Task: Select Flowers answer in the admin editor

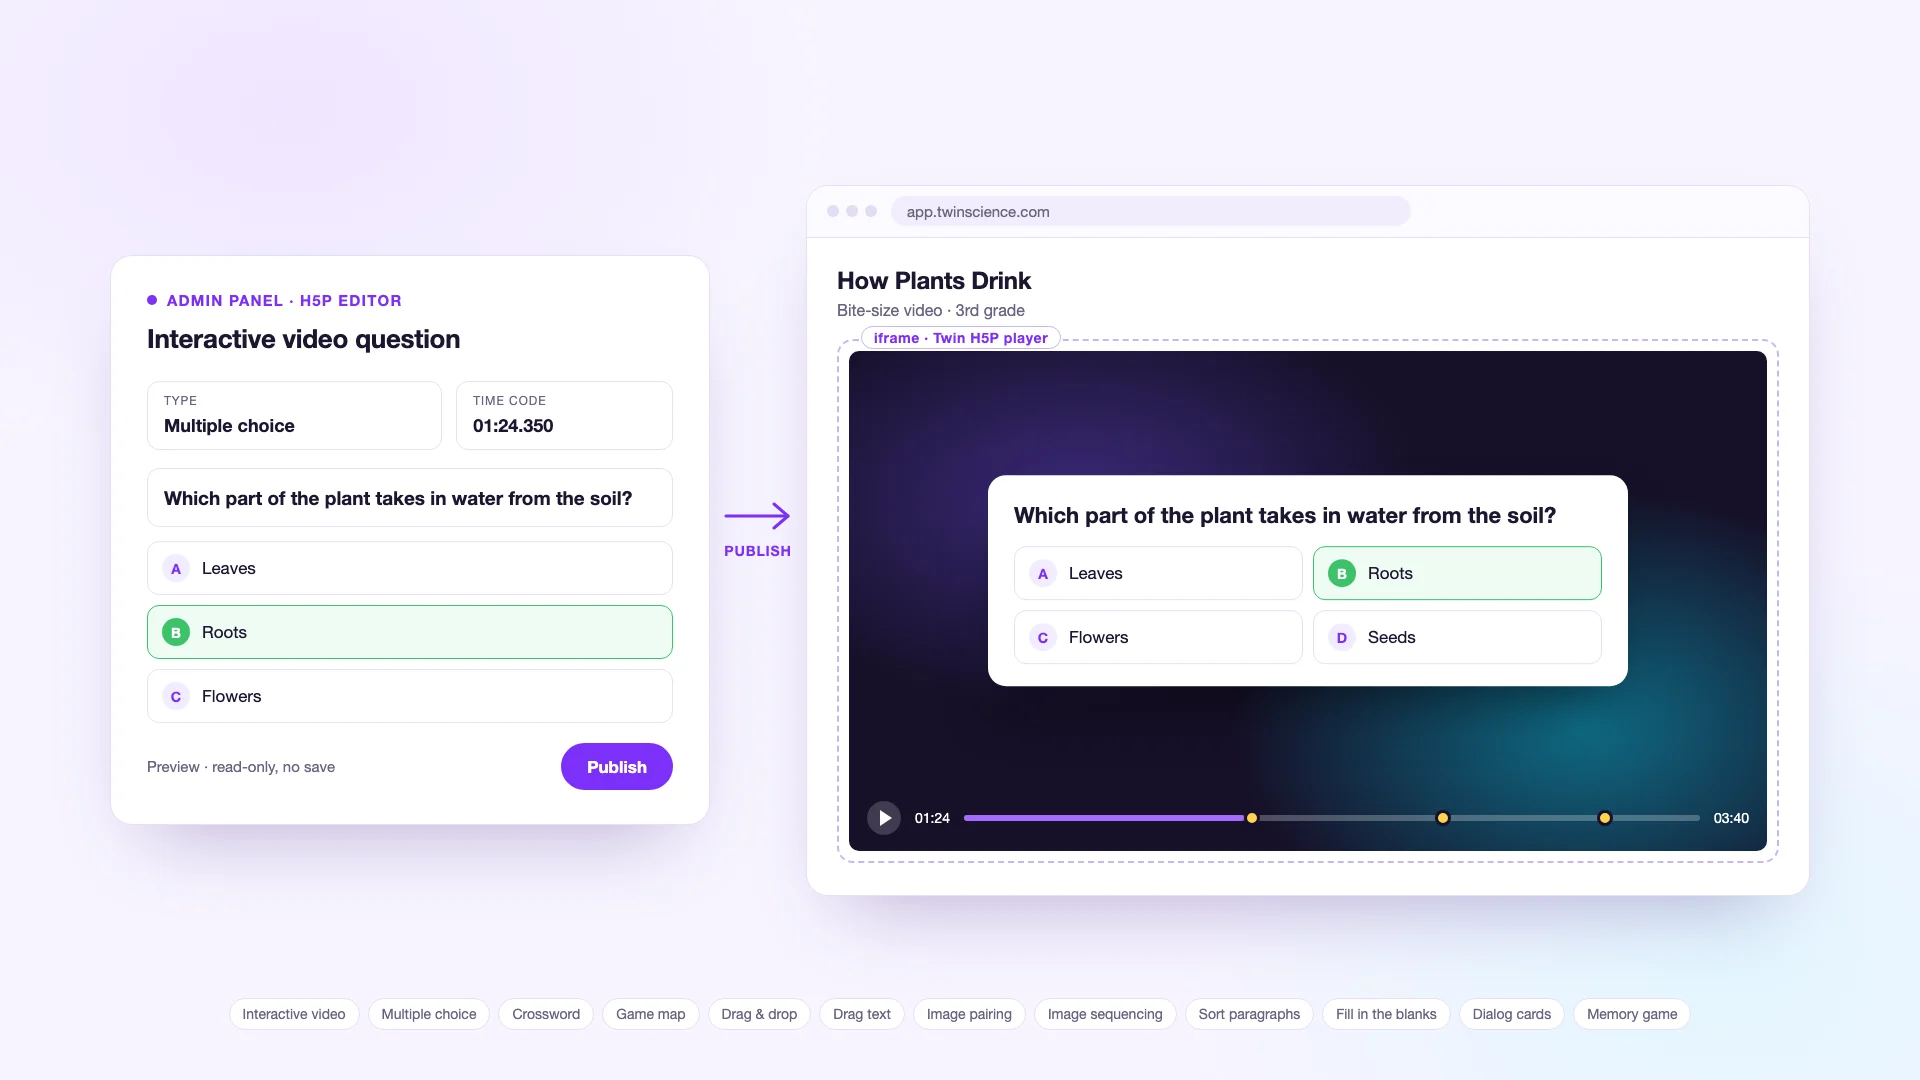Action: [x=410, y=696]
